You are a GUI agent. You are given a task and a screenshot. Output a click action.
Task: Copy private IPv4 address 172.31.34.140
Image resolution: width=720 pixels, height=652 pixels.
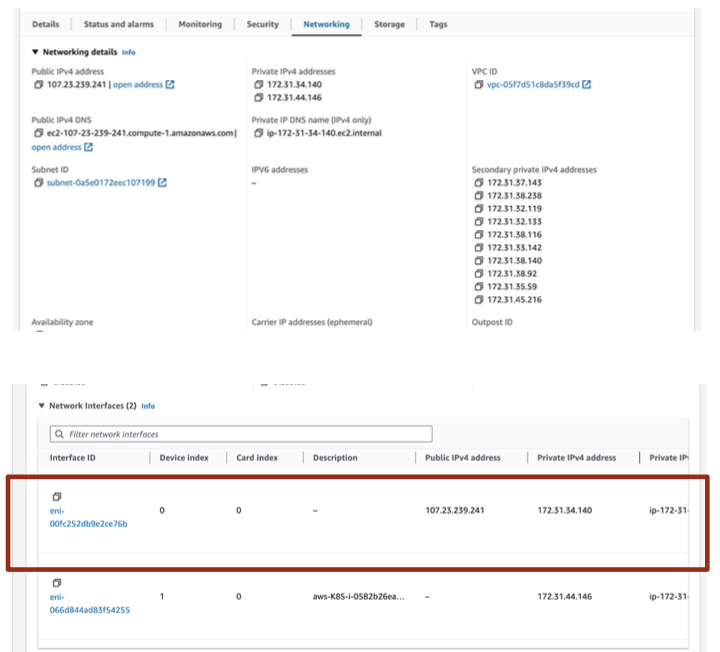pos(259,85)
